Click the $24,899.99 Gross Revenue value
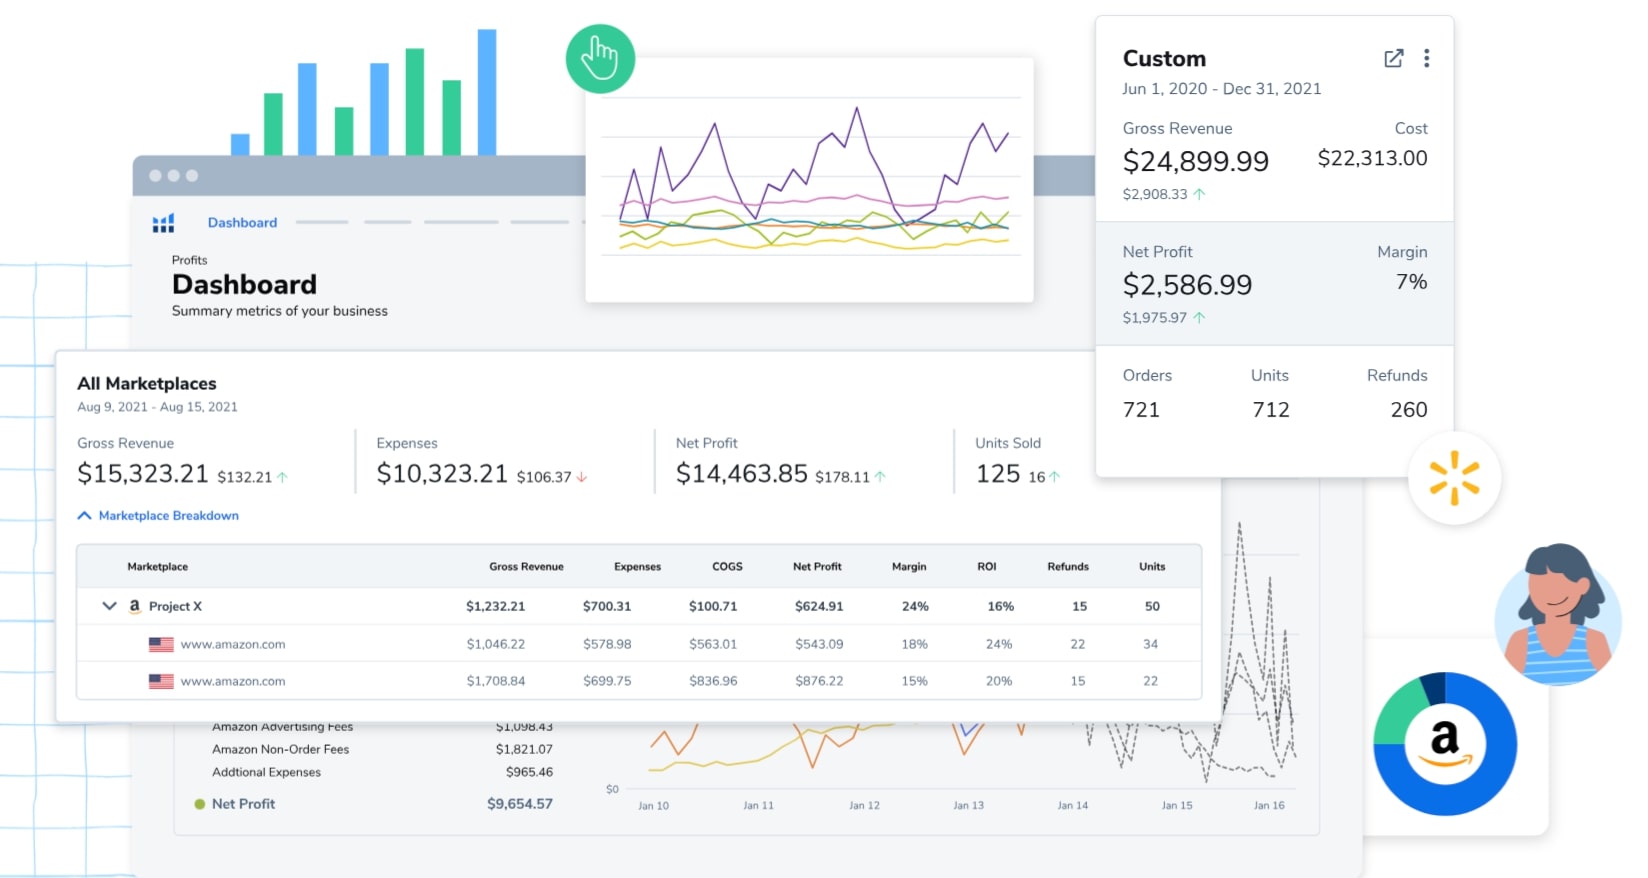This screenshot has width=1648, height=878. click(x=1195, y=161)
